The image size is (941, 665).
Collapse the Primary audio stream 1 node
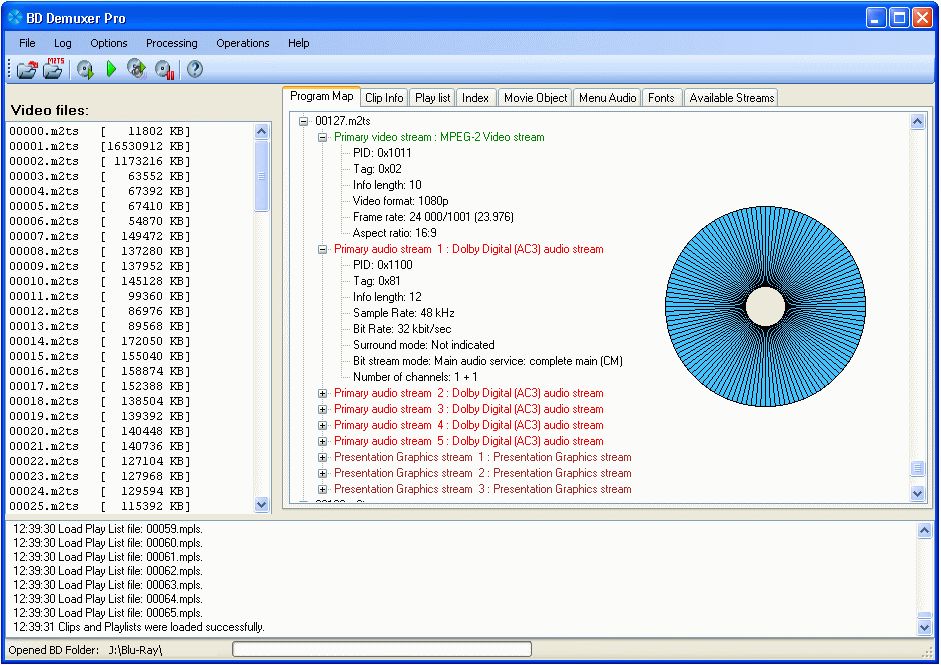coord(322,249)
